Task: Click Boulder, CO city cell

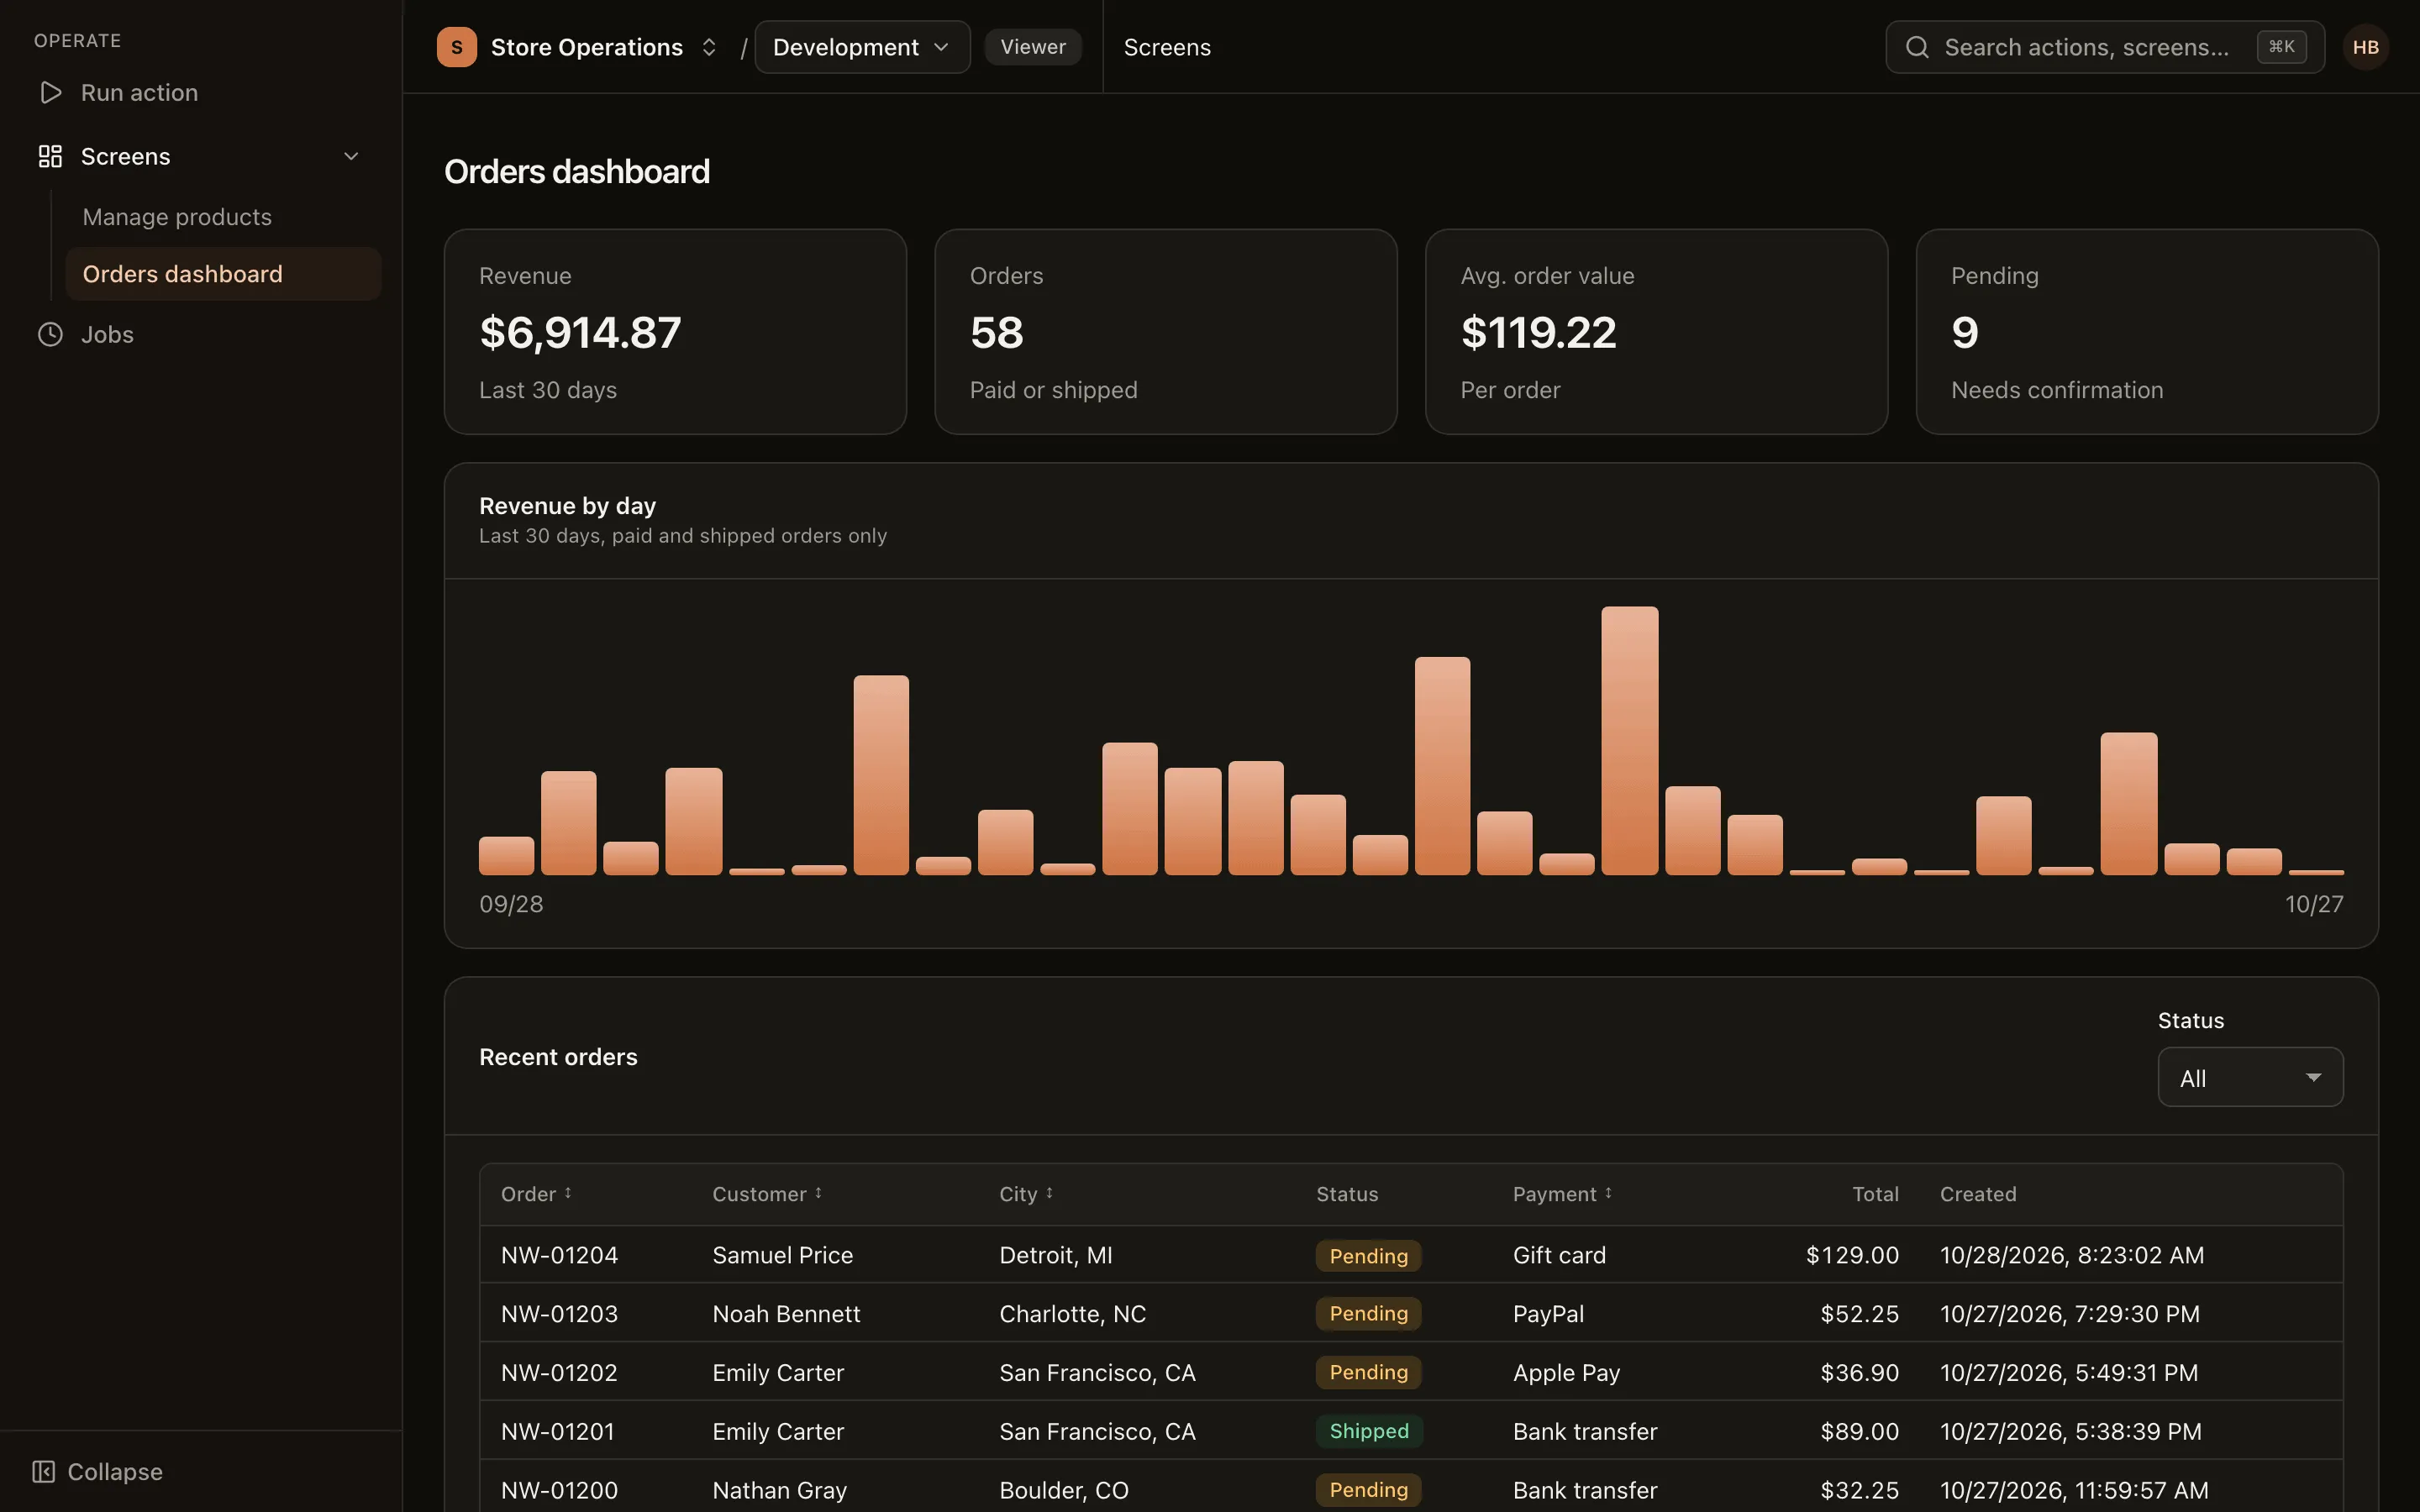Action: tap(1064, 1490)
